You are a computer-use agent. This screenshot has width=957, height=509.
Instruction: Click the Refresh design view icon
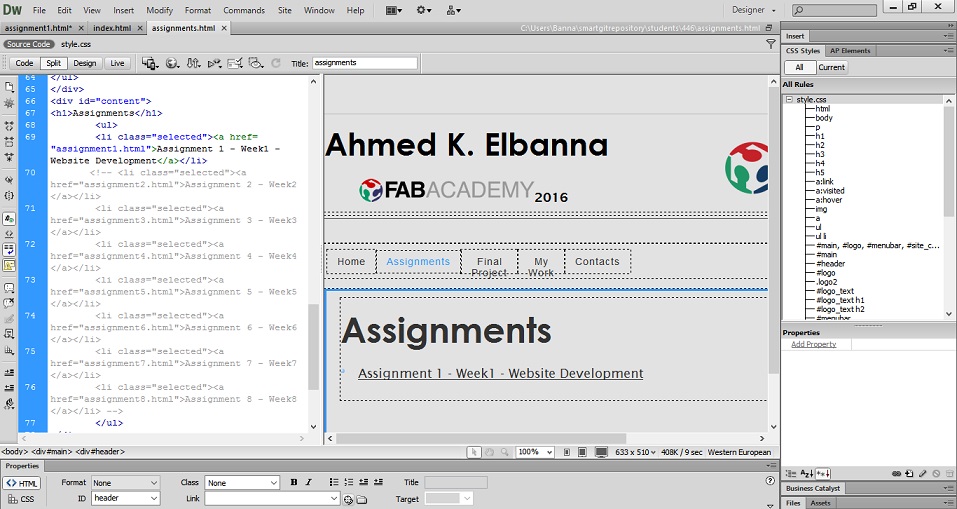pos(275,63)
